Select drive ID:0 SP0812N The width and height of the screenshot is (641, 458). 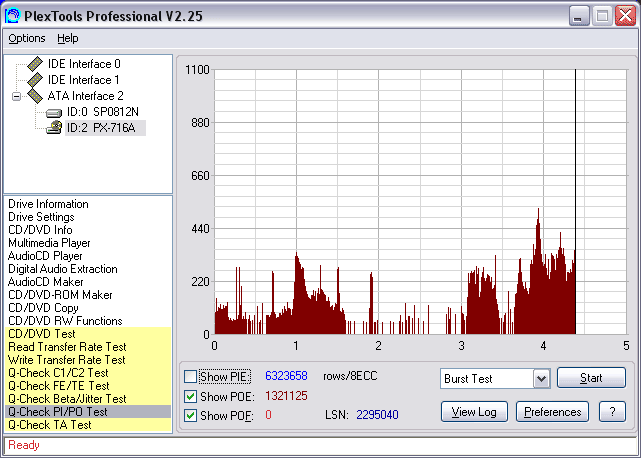103,112
